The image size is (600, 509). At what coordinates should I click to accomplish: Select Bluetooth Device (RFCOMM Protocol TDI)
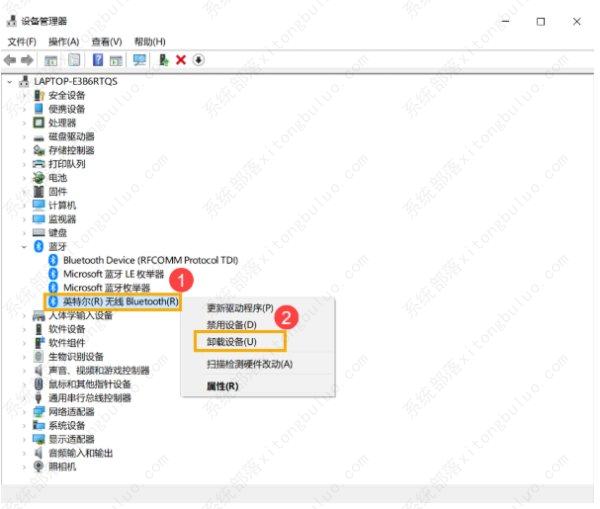tap(150, 260)
